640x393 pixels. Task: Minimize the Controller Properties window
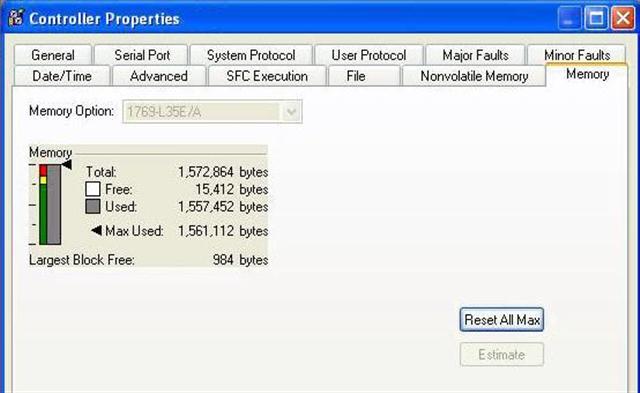(569, 18)
